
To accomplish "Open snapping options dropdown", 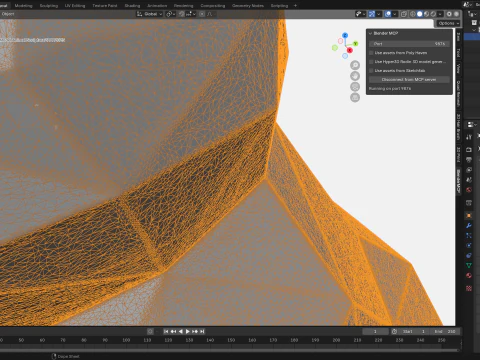I will point(191,14).
